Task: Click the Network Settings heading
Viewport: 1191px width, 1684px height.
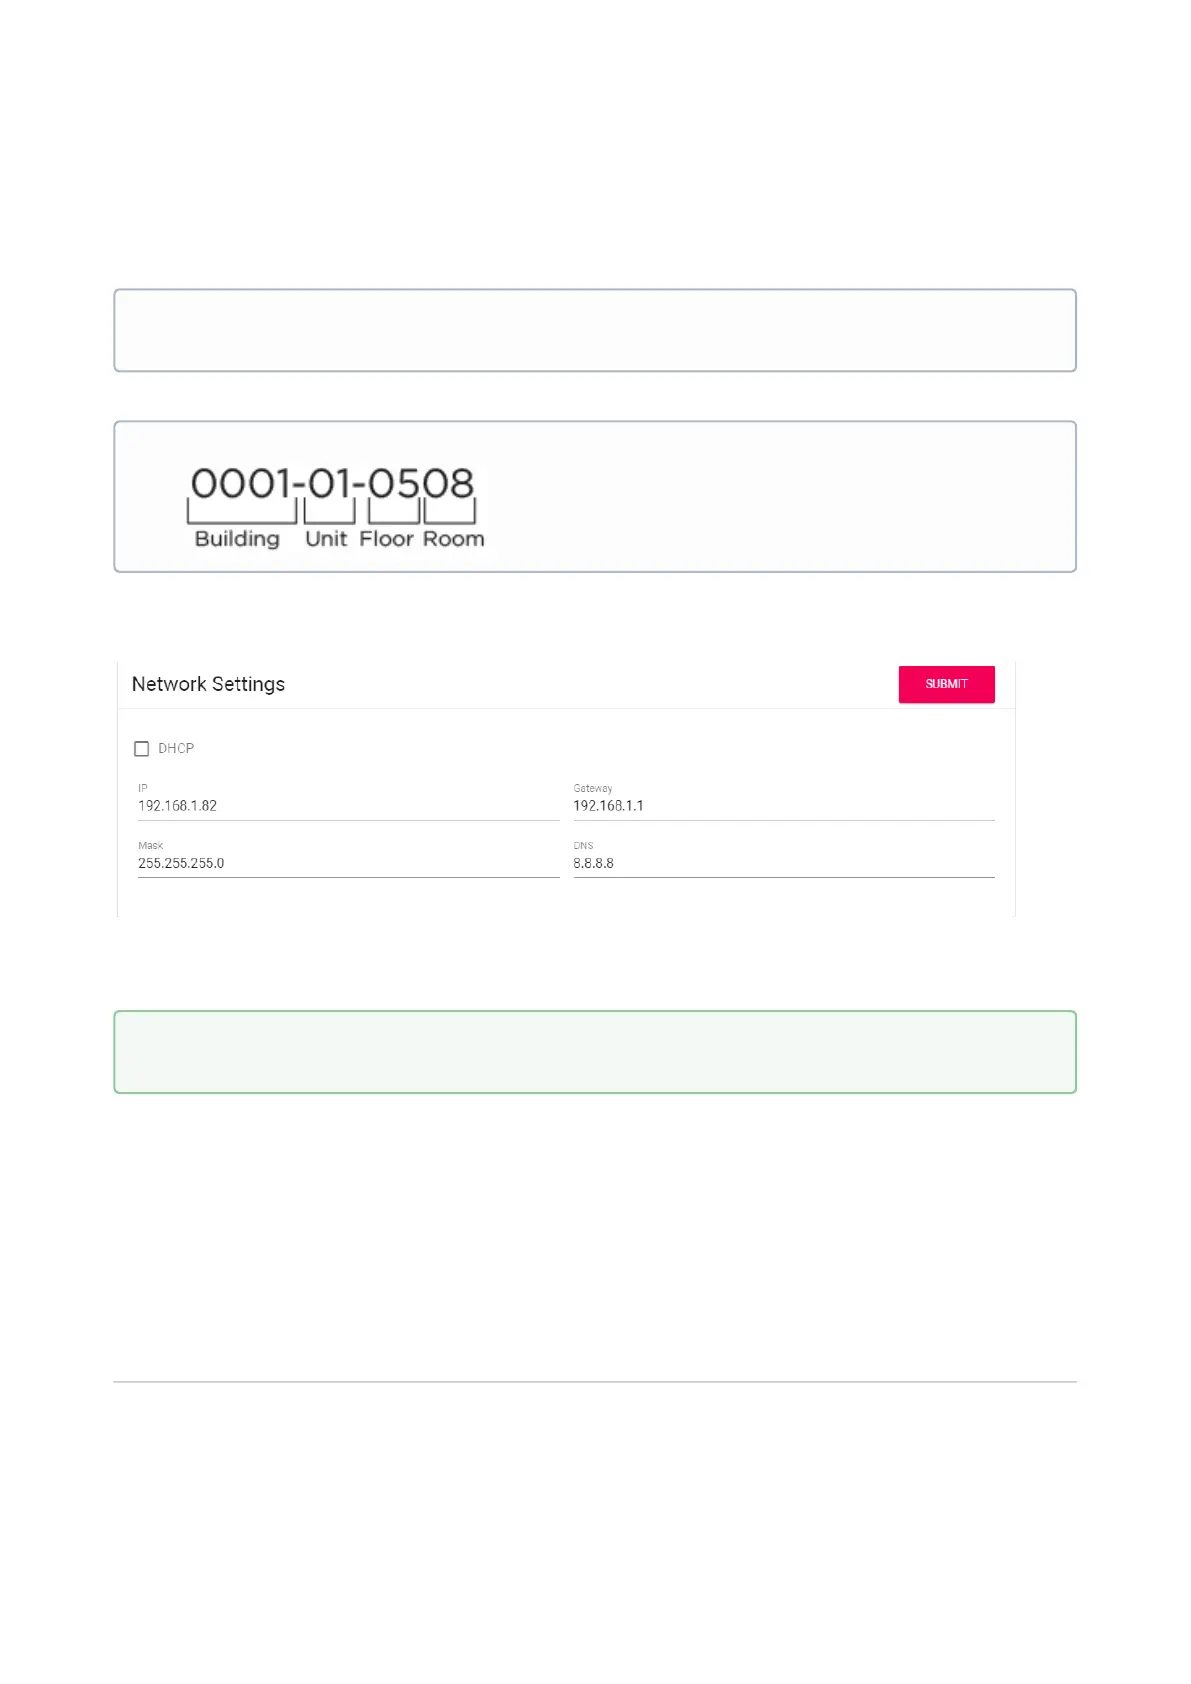Action: click(208, 684)
